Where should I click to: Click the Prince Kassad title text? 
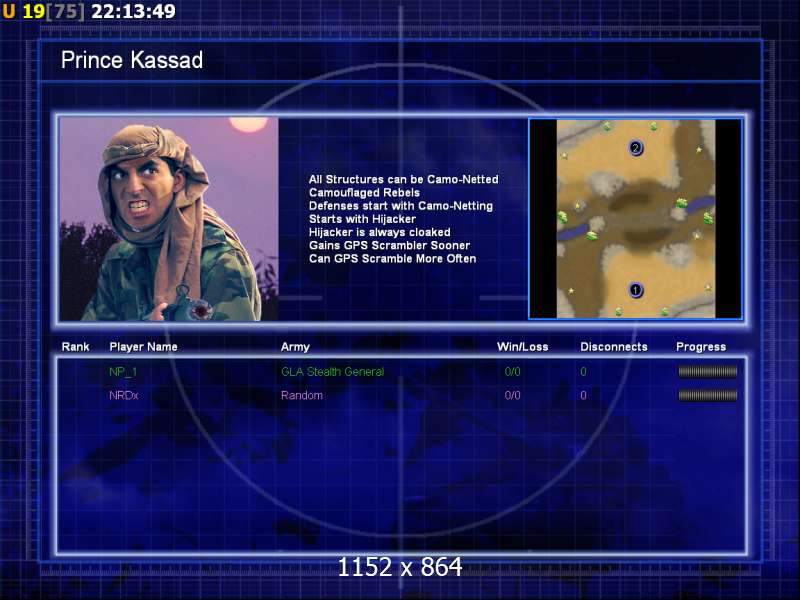(132, 60)
